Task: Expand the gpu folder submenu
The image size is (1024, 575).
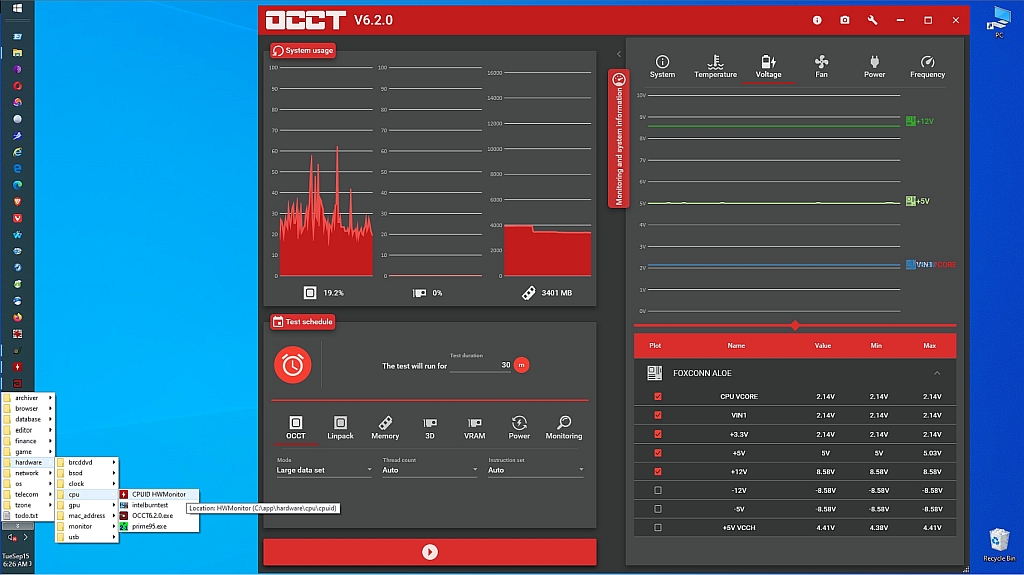Action: 86,505
